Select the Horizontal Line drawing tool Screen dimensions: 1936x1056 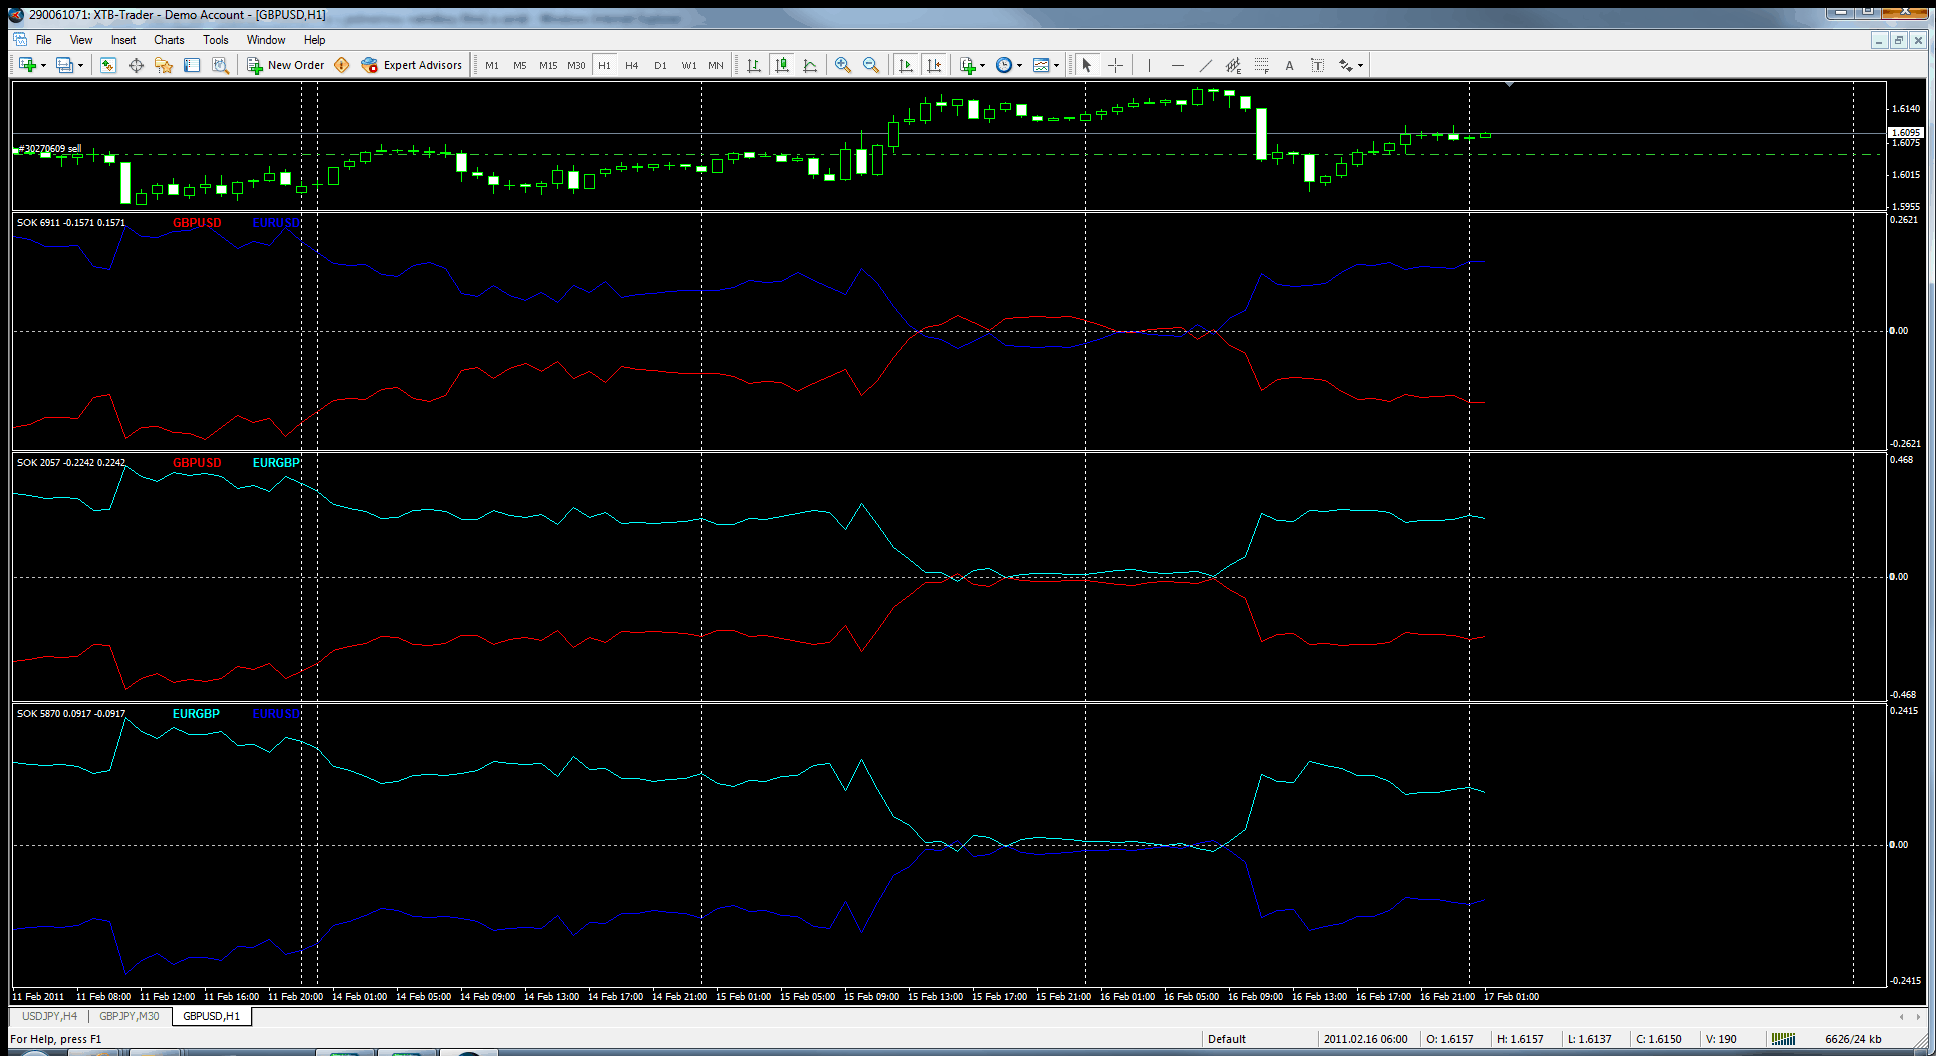1178,65
